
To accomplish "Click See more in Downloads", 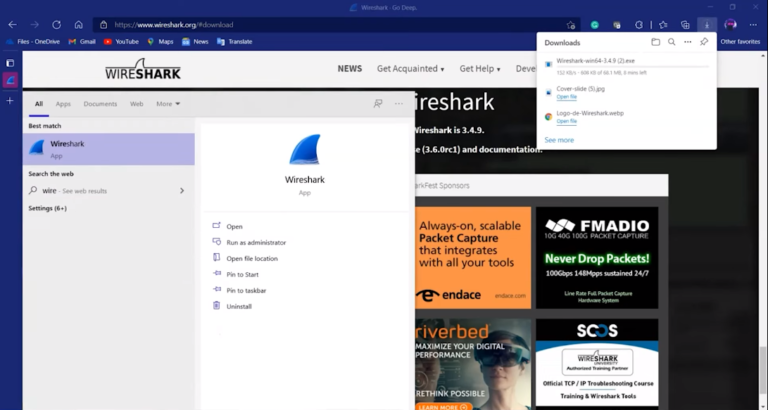I will (559, 140).
